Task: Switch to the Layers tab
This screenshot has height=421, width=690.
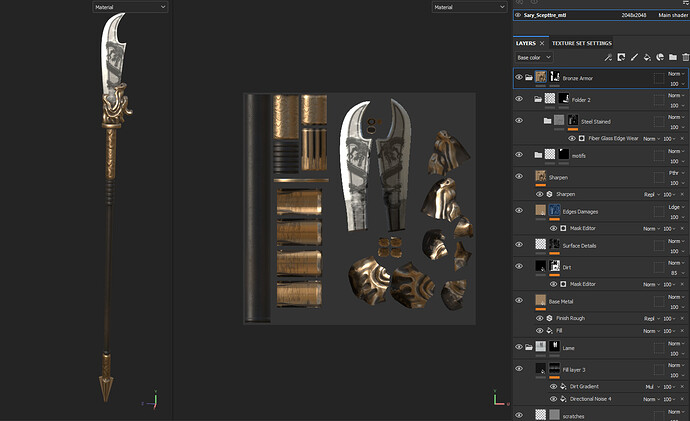Action: 526,43
